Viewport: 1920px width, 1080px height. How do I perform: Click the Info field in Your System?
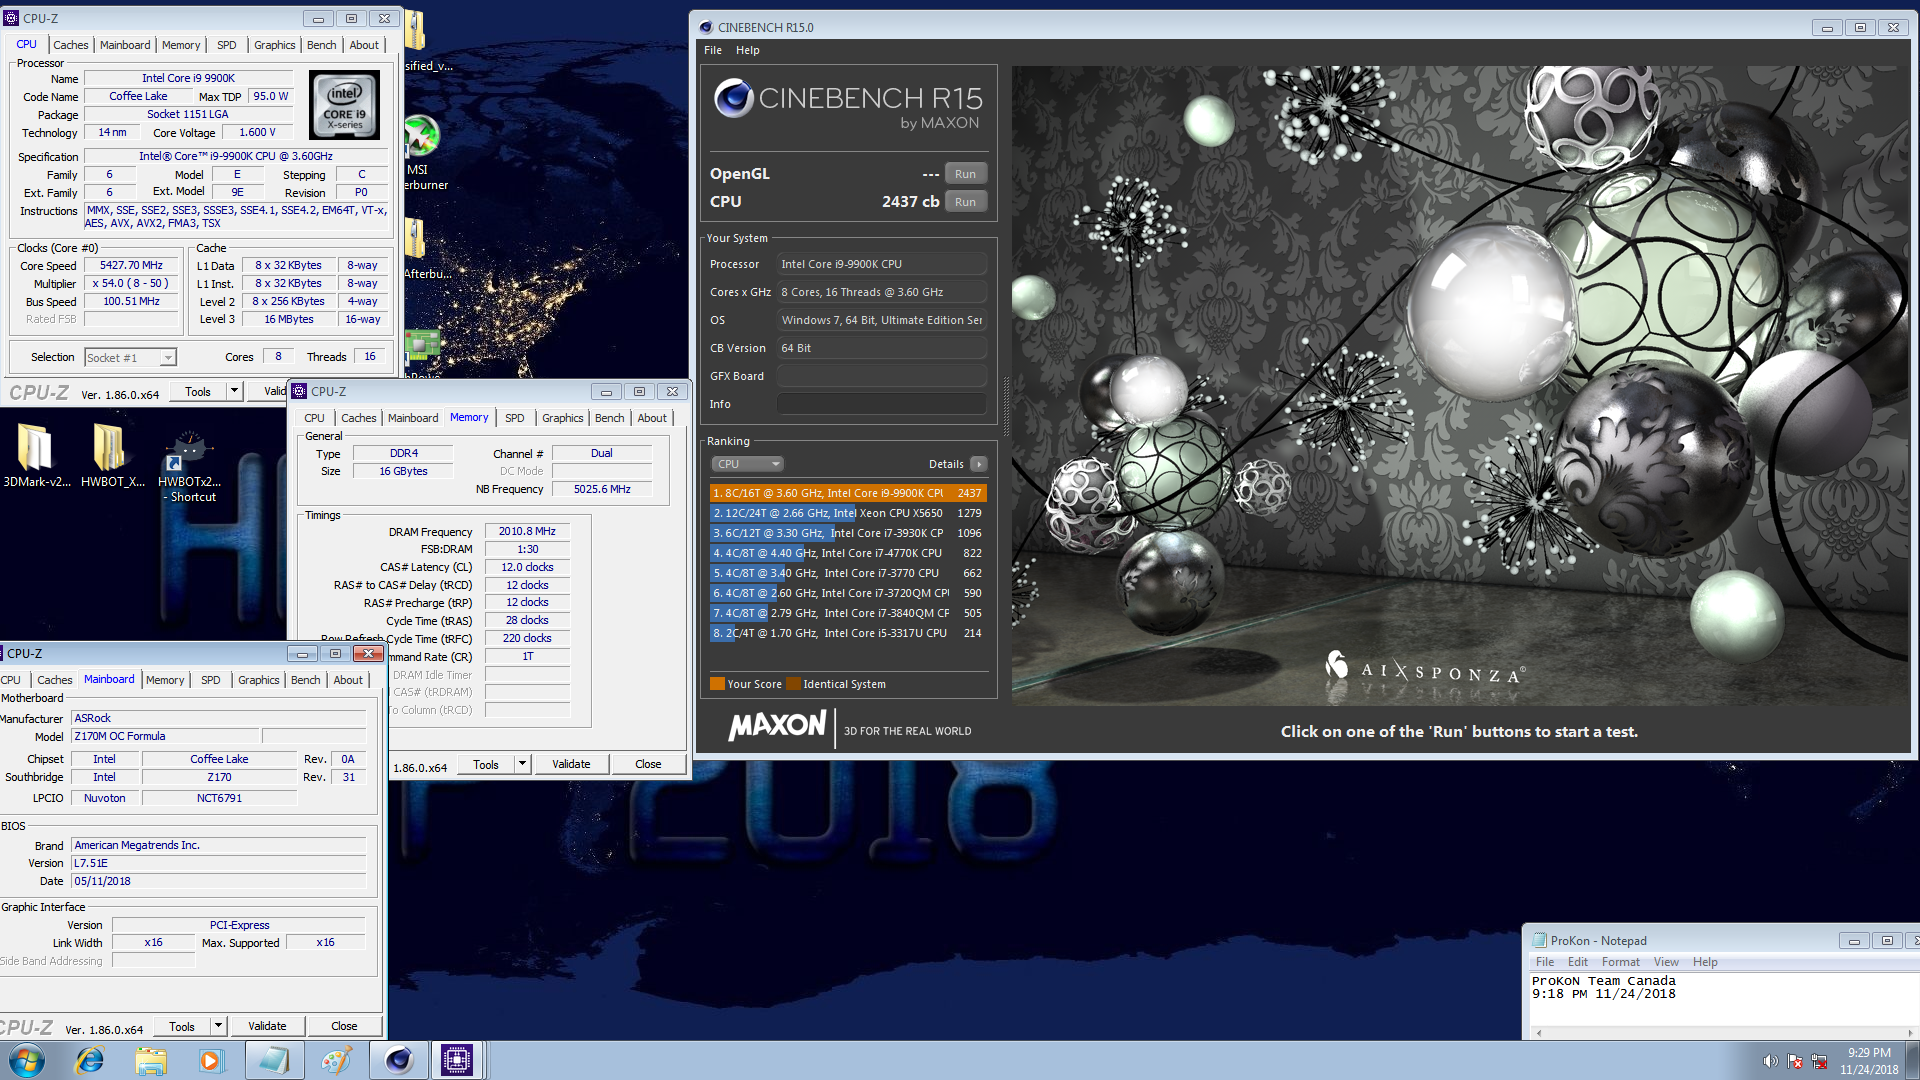[882, 404]
